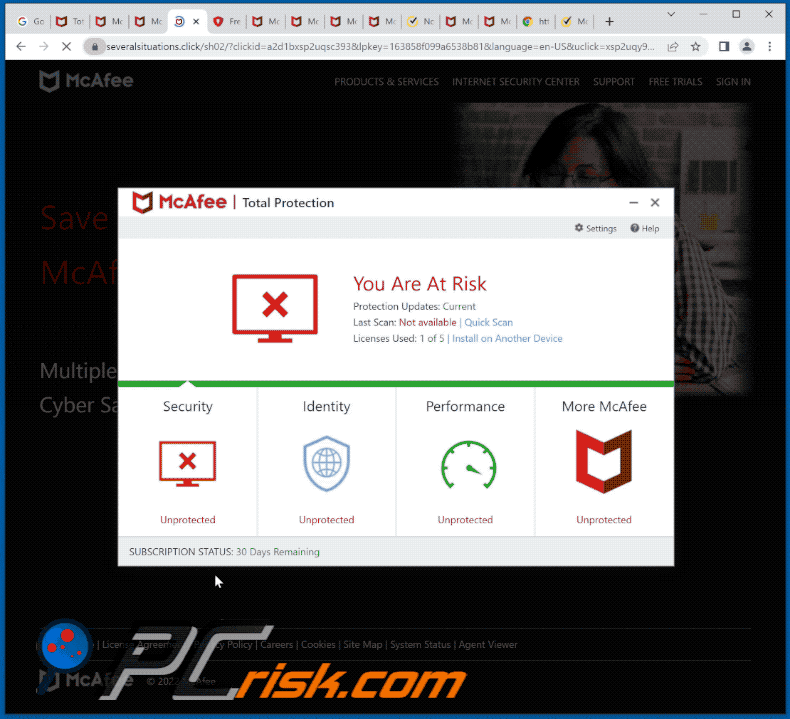Viewport: 790px width, 719px height.
Task: Click Unprotected under More McAfee
Action: [604, 519]
